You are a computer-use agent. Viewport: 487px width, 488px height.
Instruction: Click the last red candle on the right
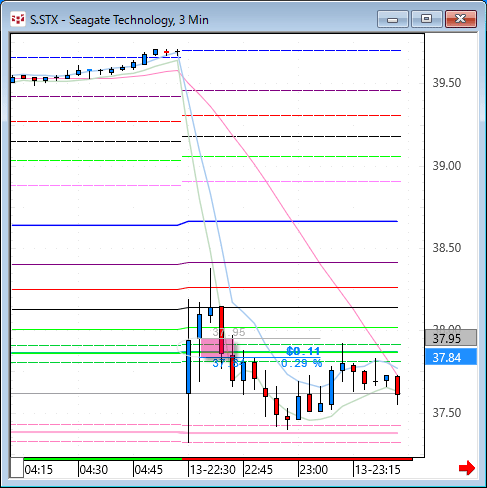[x=397, y=385]
